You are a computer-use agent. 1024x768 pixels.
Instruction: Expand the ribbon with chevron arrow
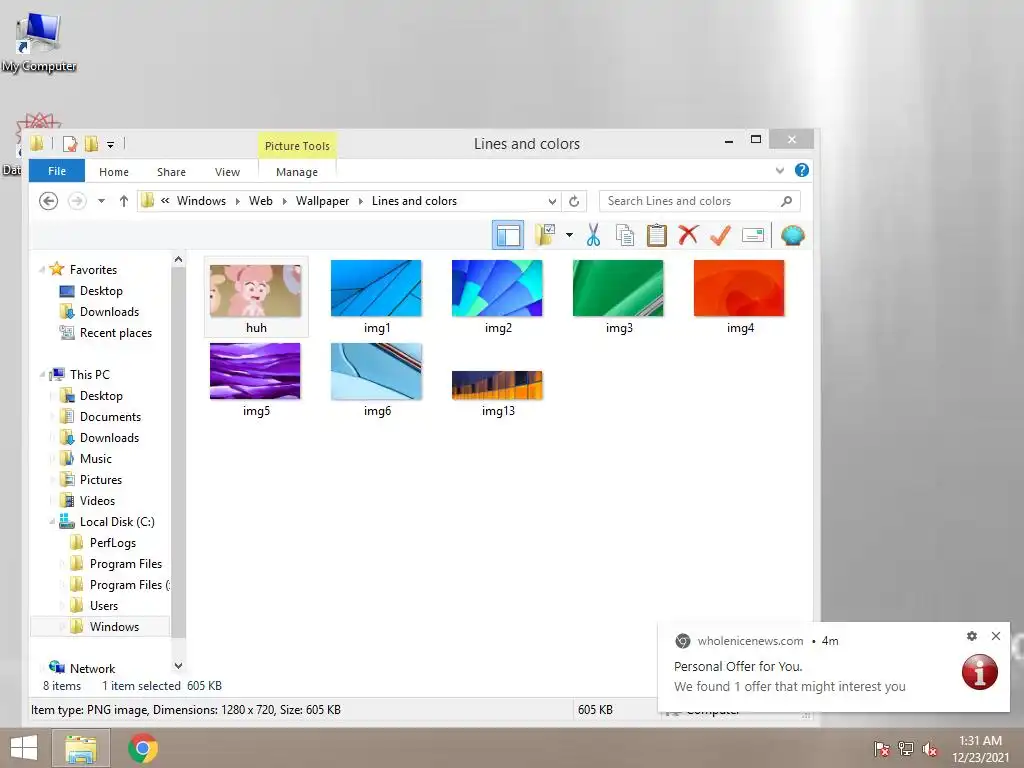pyautogui.click(x=780, y=170)
